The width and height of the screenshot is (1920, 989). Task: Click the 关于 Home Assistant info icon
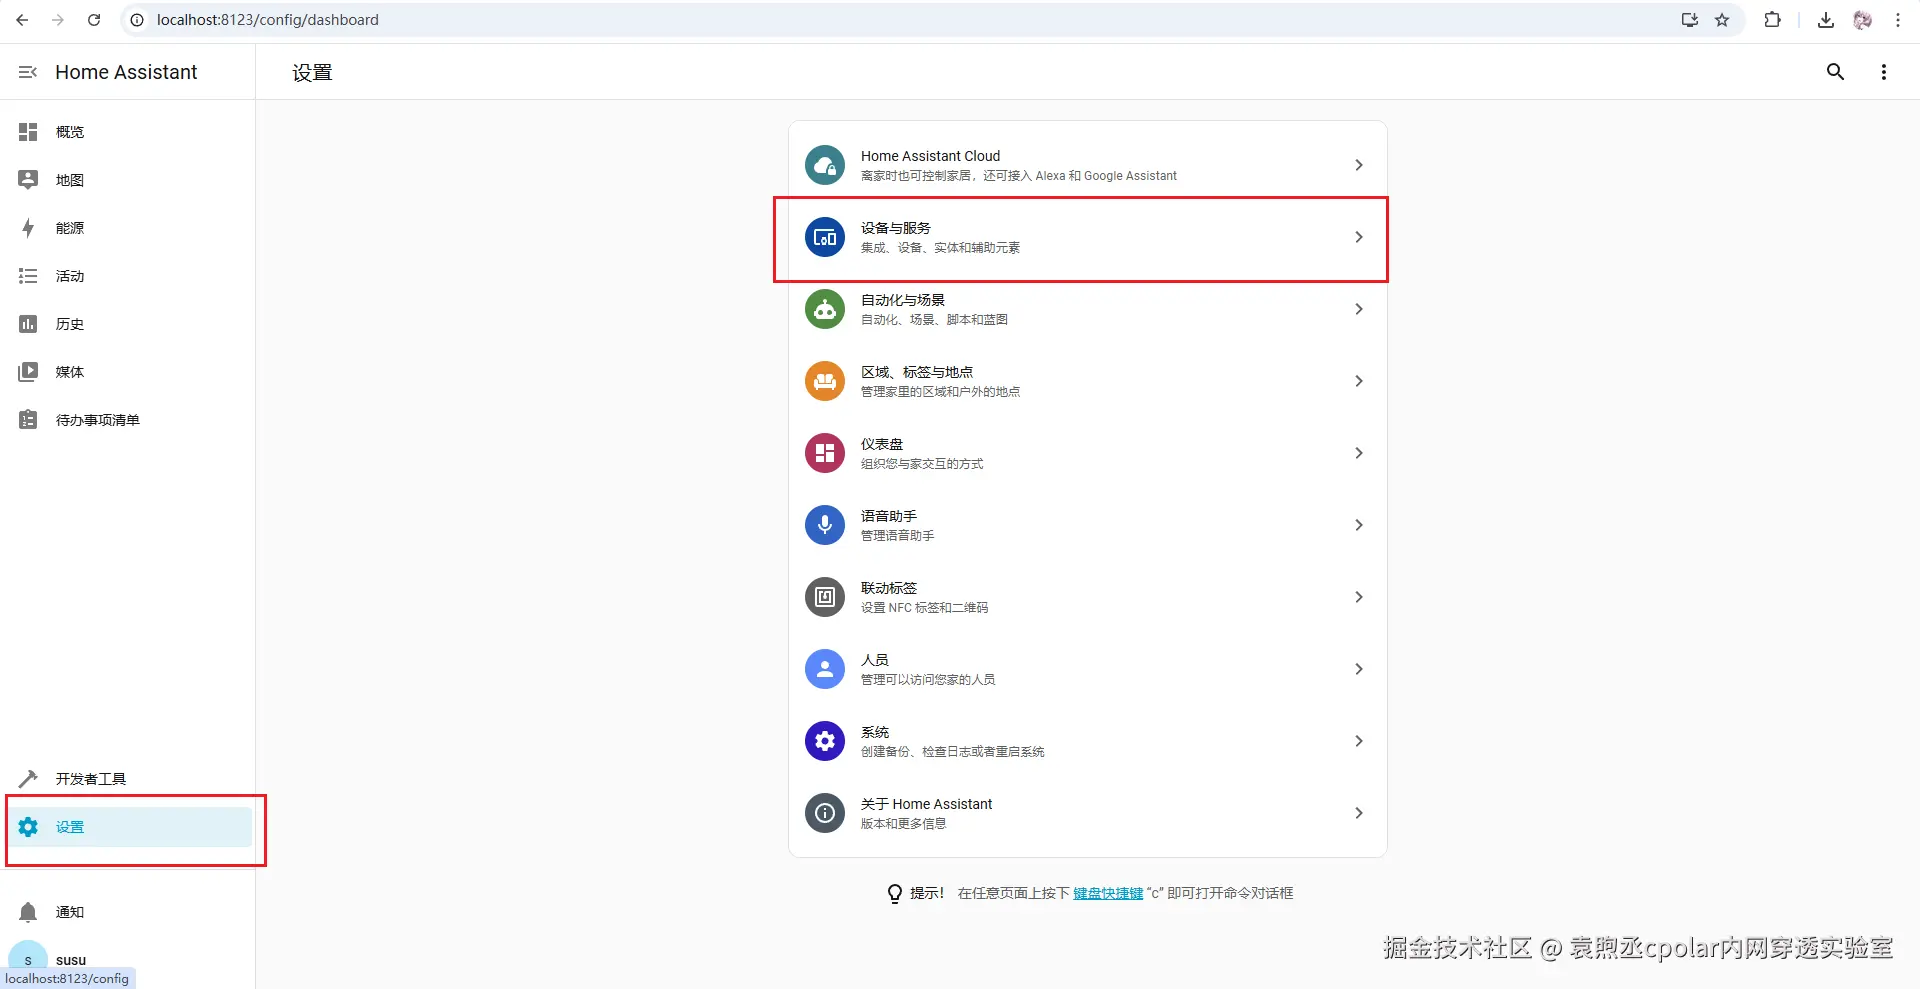coord(825,813)
